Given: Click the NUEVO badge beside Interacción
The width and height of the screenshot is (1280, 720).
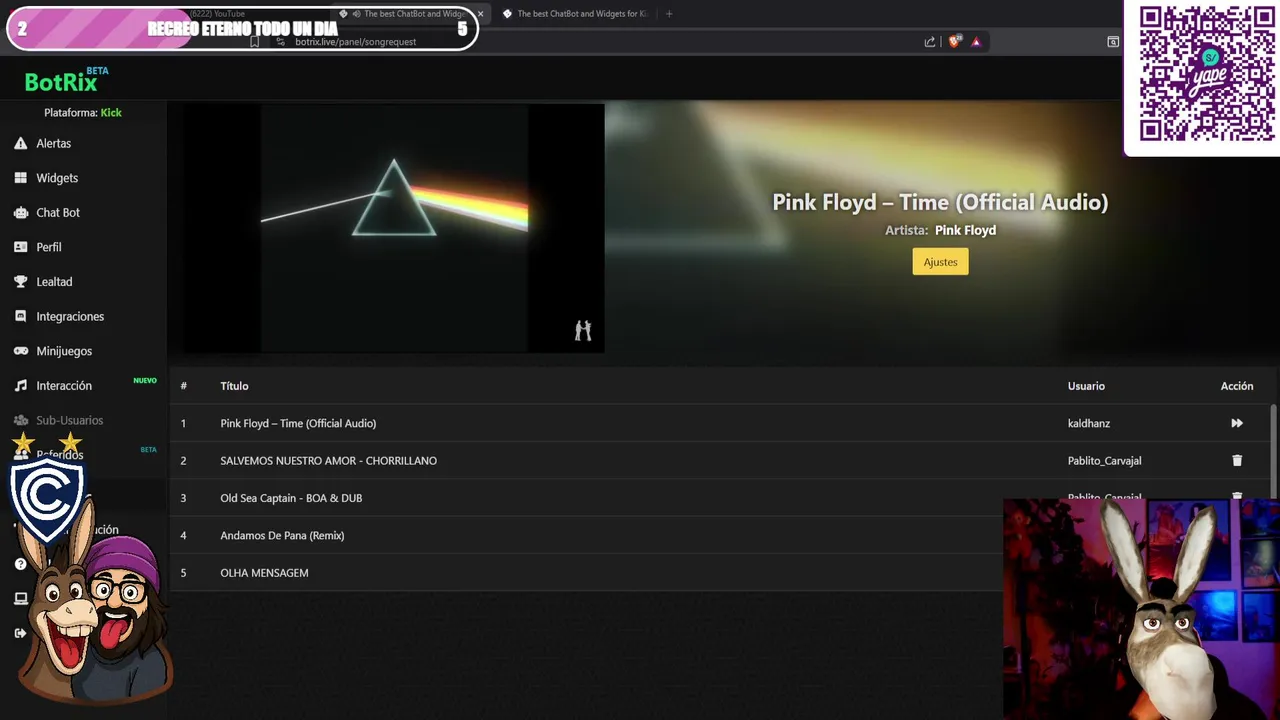Looking at the screenshot, I should [x=145, y=380].
